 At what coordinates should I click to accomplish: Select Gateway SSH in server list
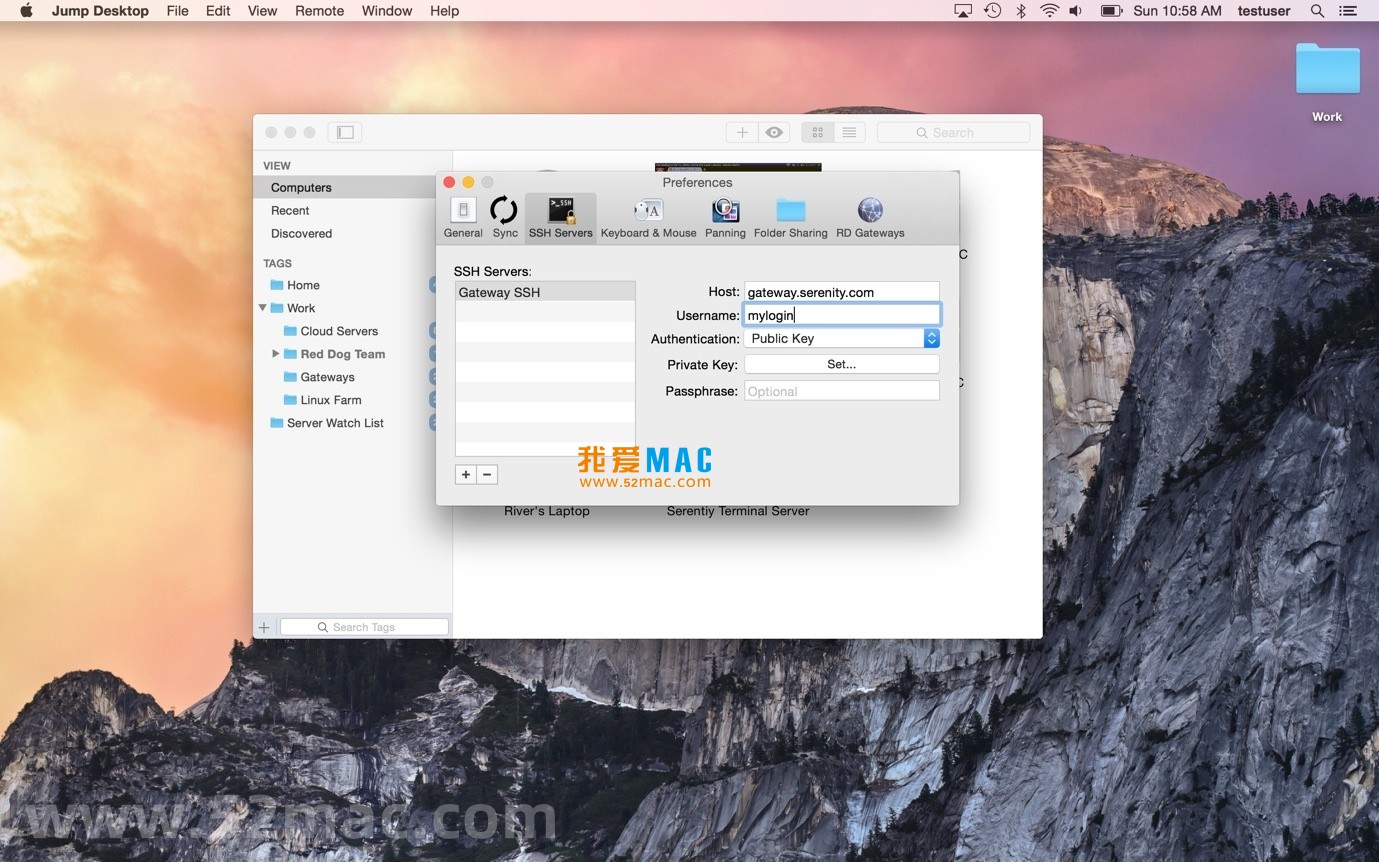(x=544, y=292)
